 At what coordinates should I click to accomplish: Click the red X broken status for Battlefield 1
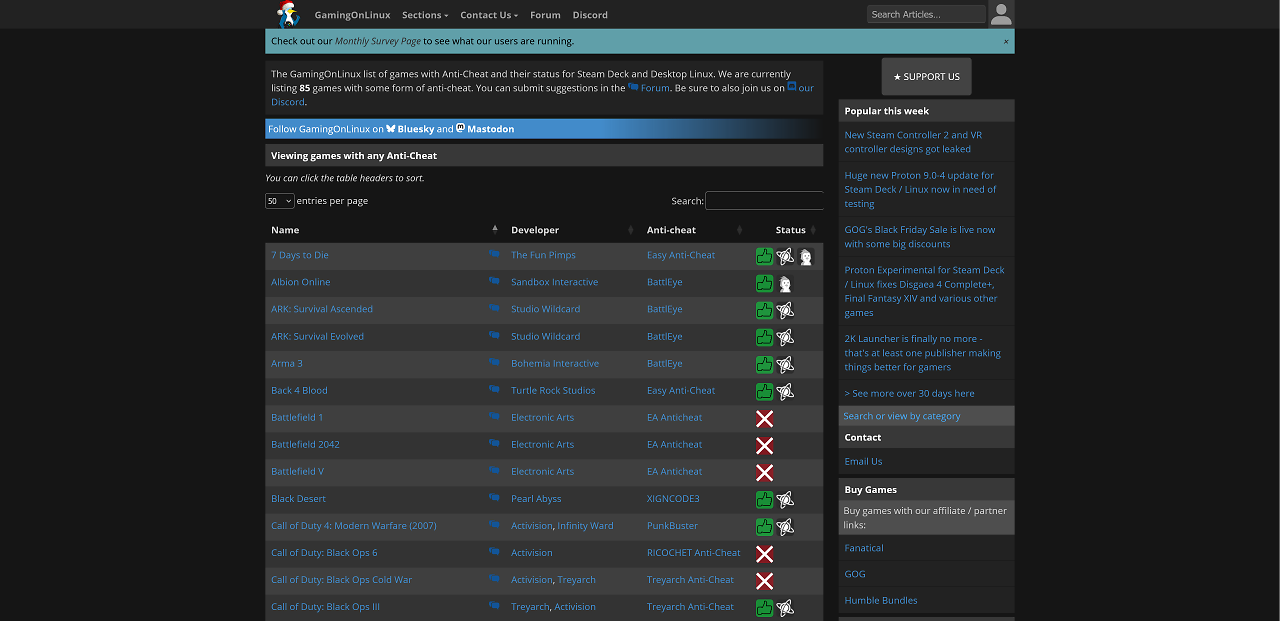[764, 418]
